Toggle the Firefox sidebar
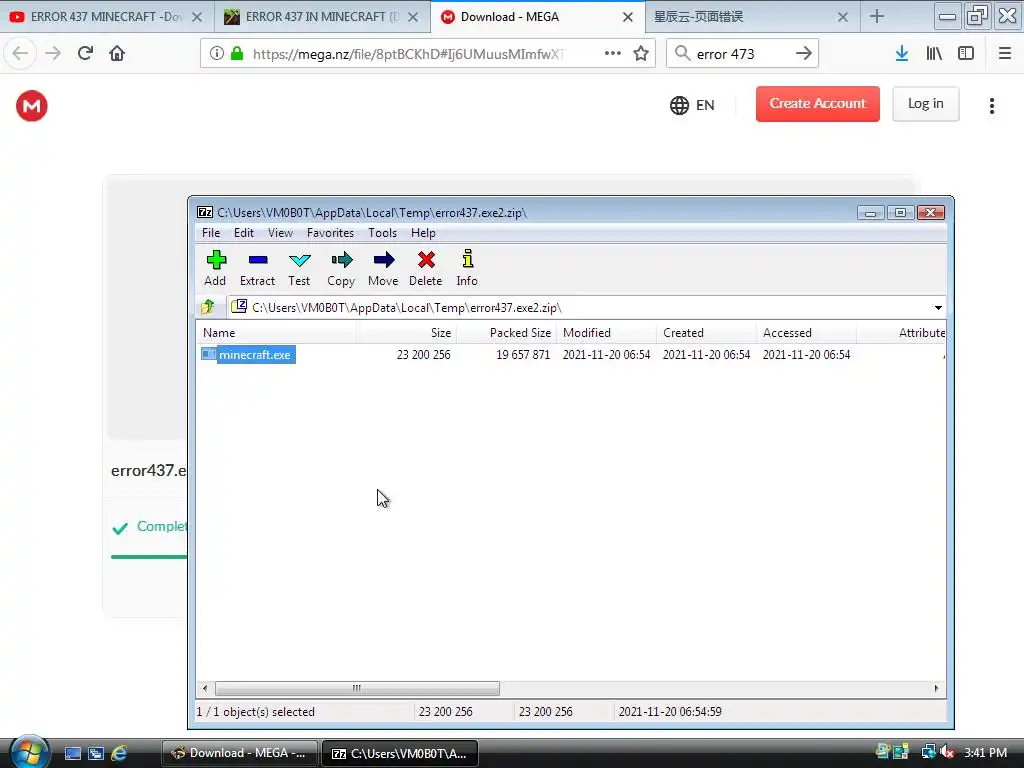The image size is (1024, 768). (x=966, y=54)
